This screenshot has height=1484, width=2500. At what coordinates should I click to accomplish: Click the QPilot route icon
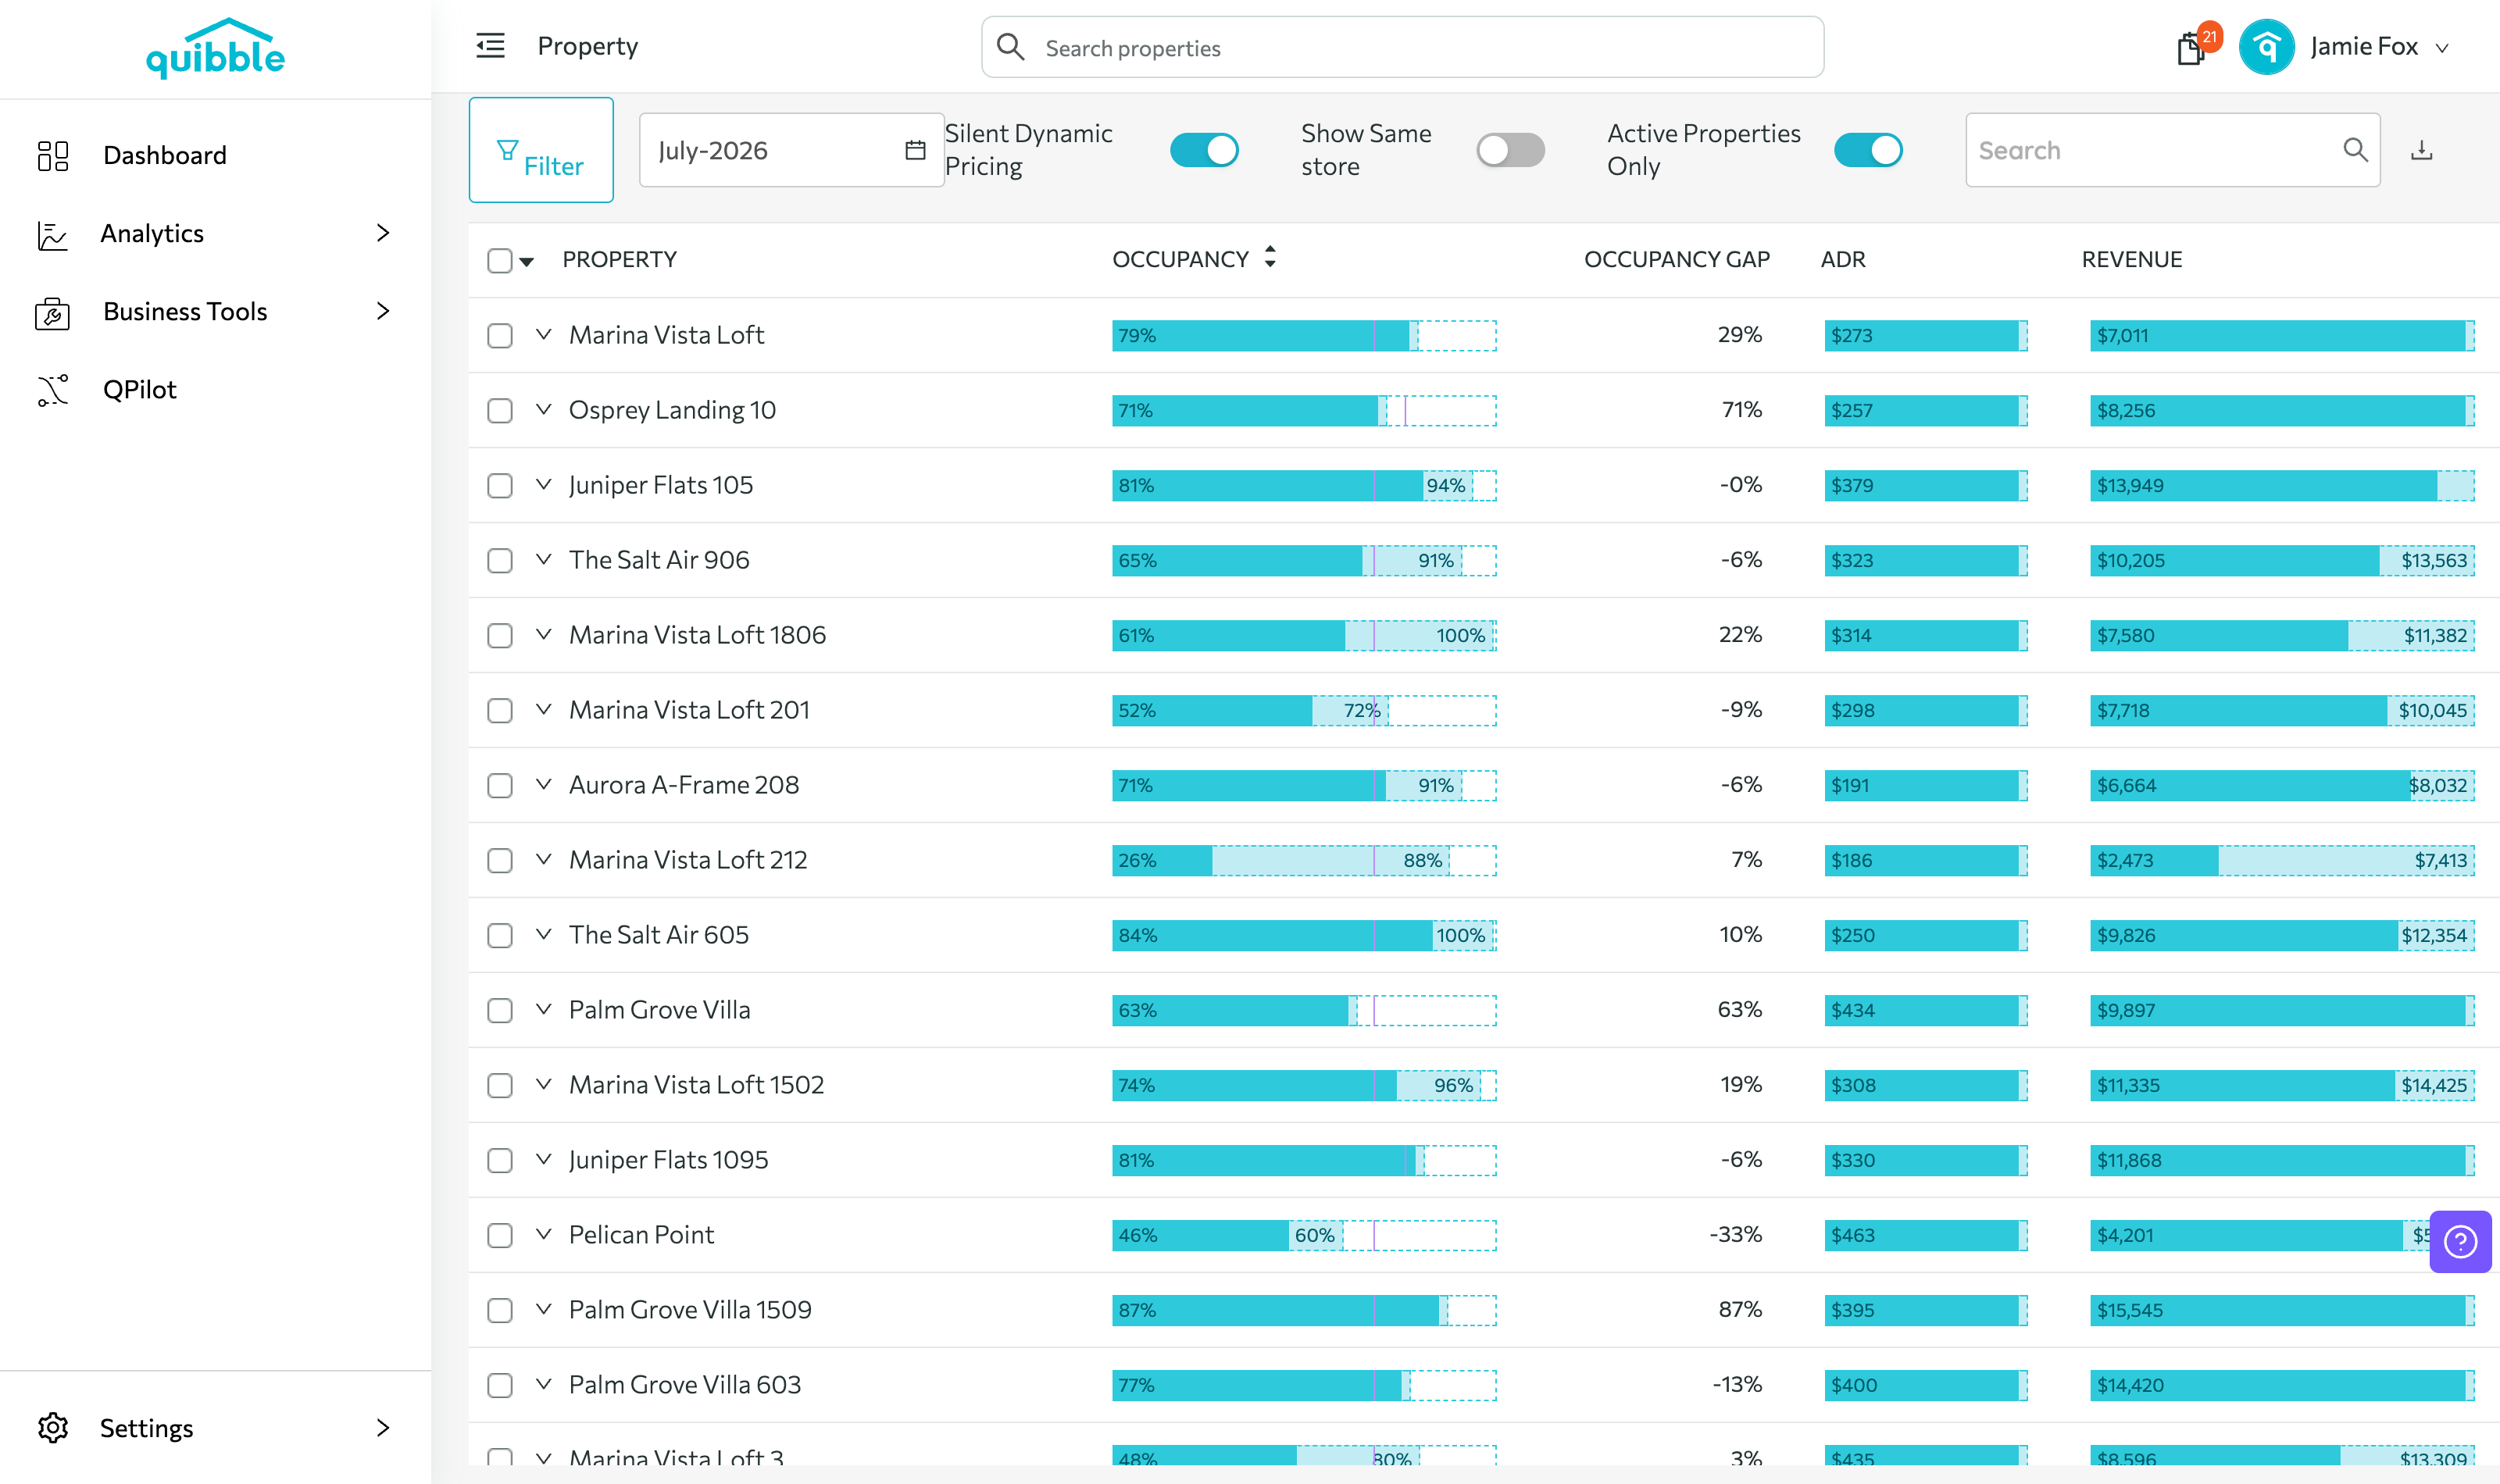pyautogui.click(x=53, y=390)
